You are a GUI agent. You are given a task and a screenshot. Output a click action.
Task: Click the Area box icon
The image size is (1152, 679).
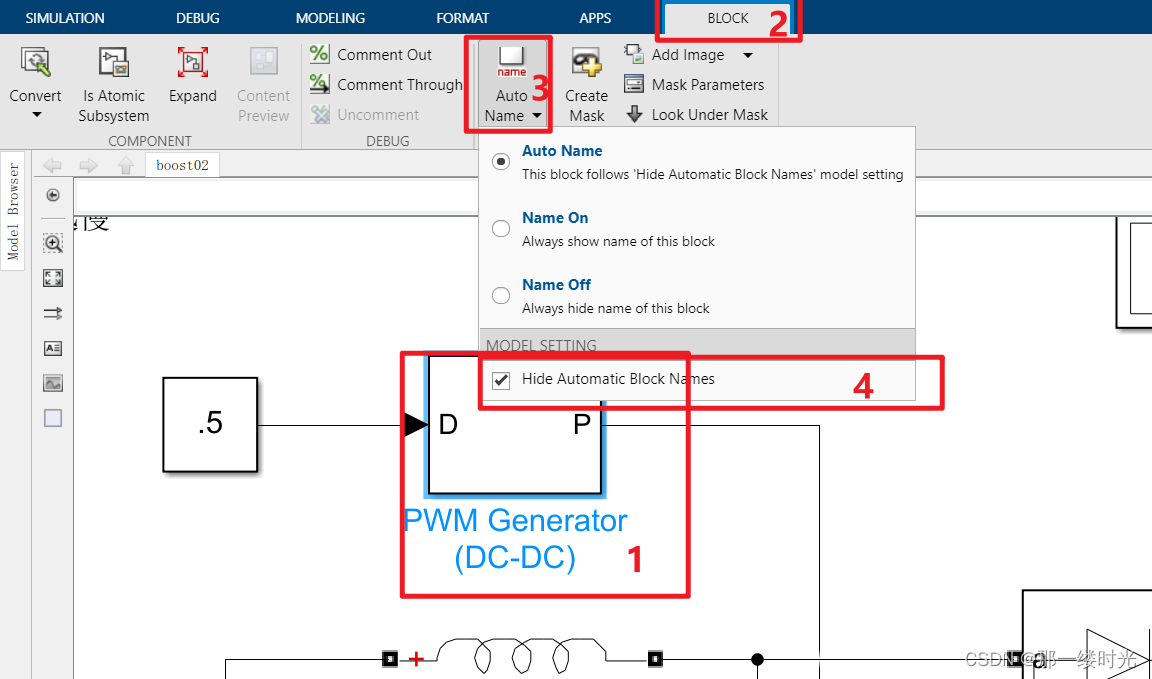point(53,418)
